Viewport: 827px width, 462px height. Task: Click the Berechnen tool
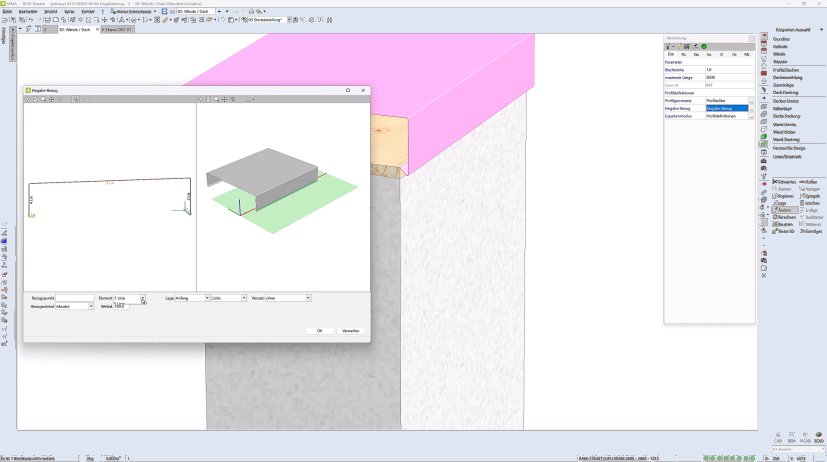click(784, 217)
